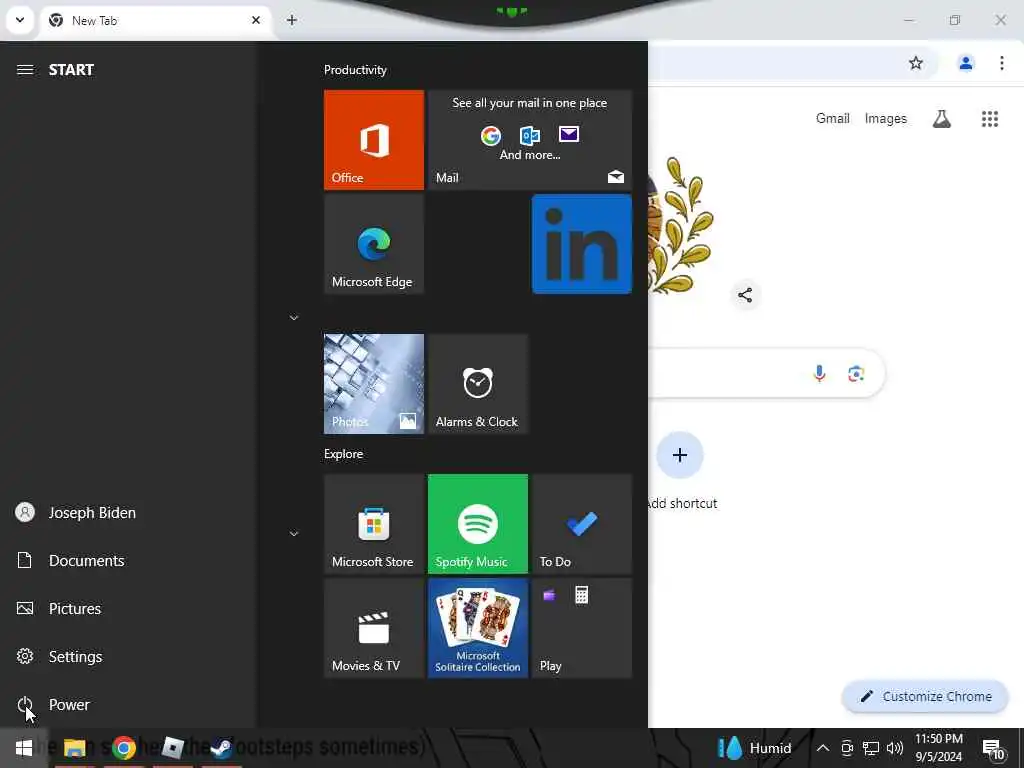This screenshot has height=768, width=1024.
Task: Open Microsoft Store tile
Action: point(374,524)
